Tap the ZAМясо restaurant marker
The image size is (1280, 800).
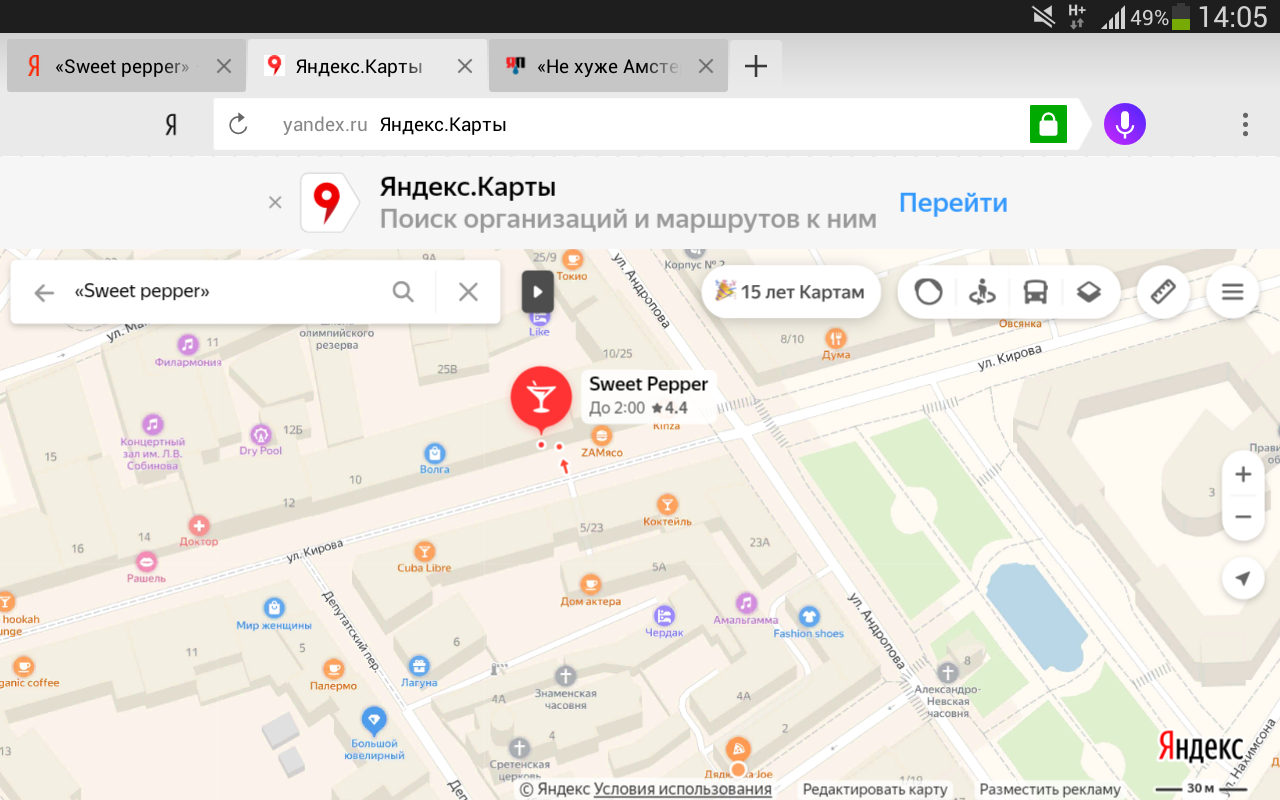click(602, 436)
